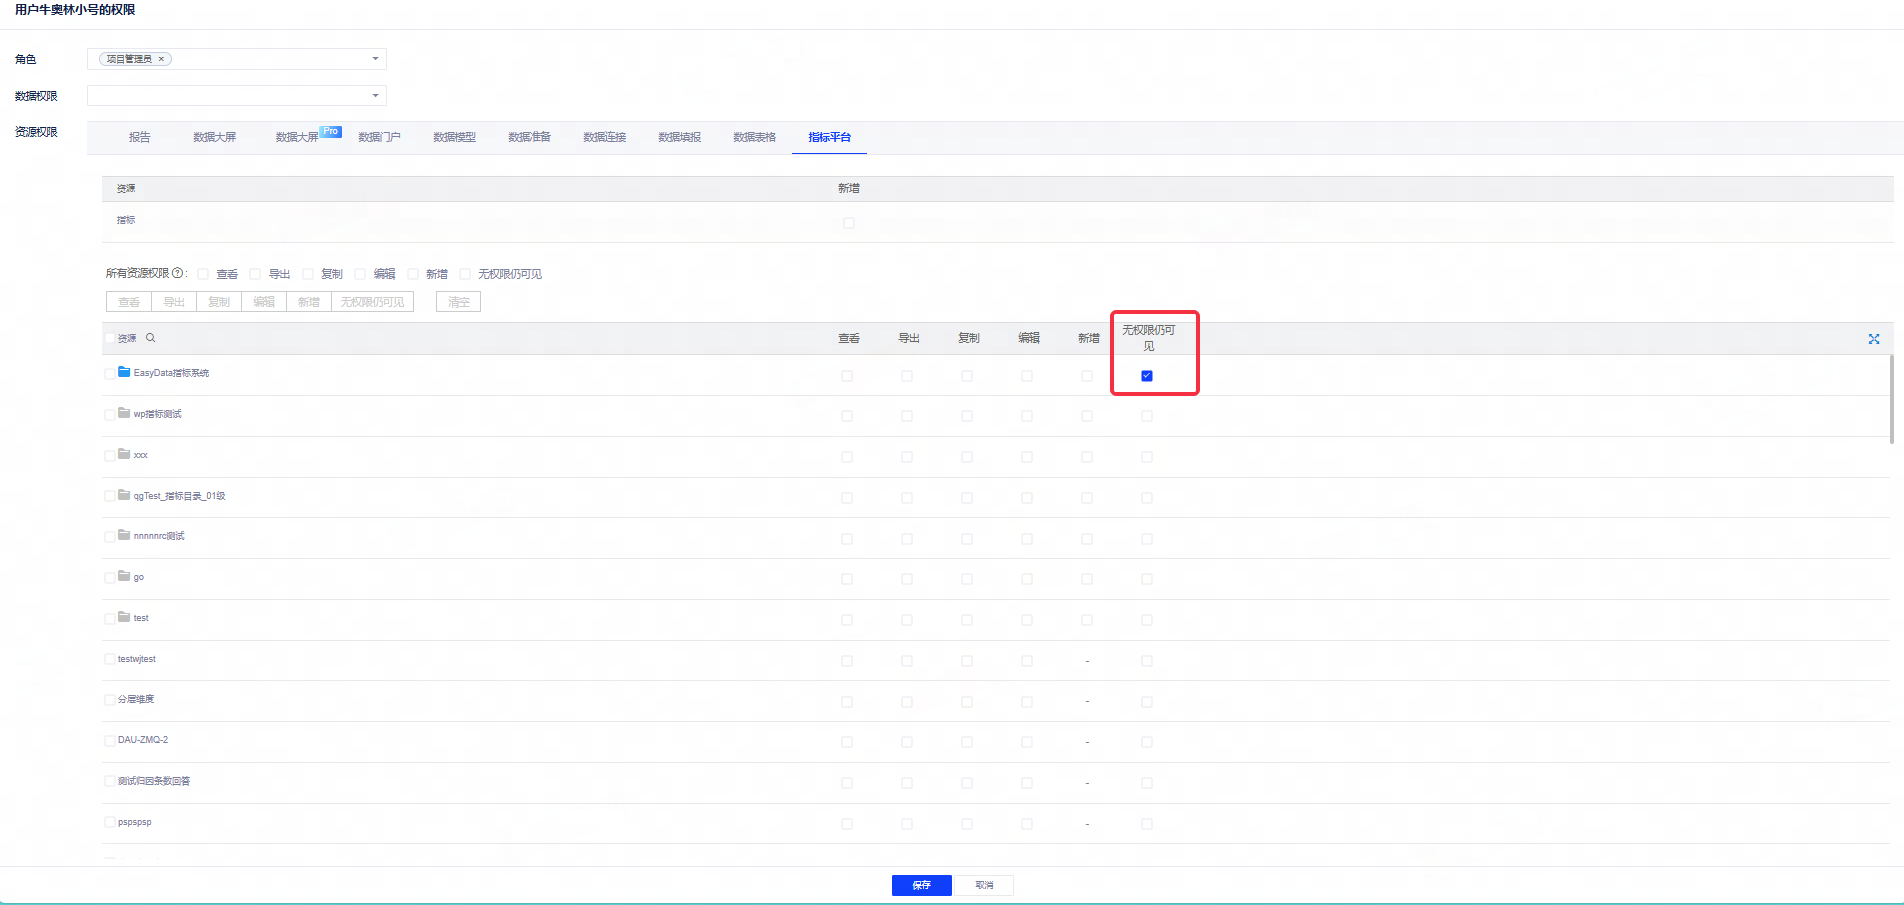The height and width of the screenshot is (905, 1904).
Task: Open the 角色 dropdown arrow
Action: 375,59
